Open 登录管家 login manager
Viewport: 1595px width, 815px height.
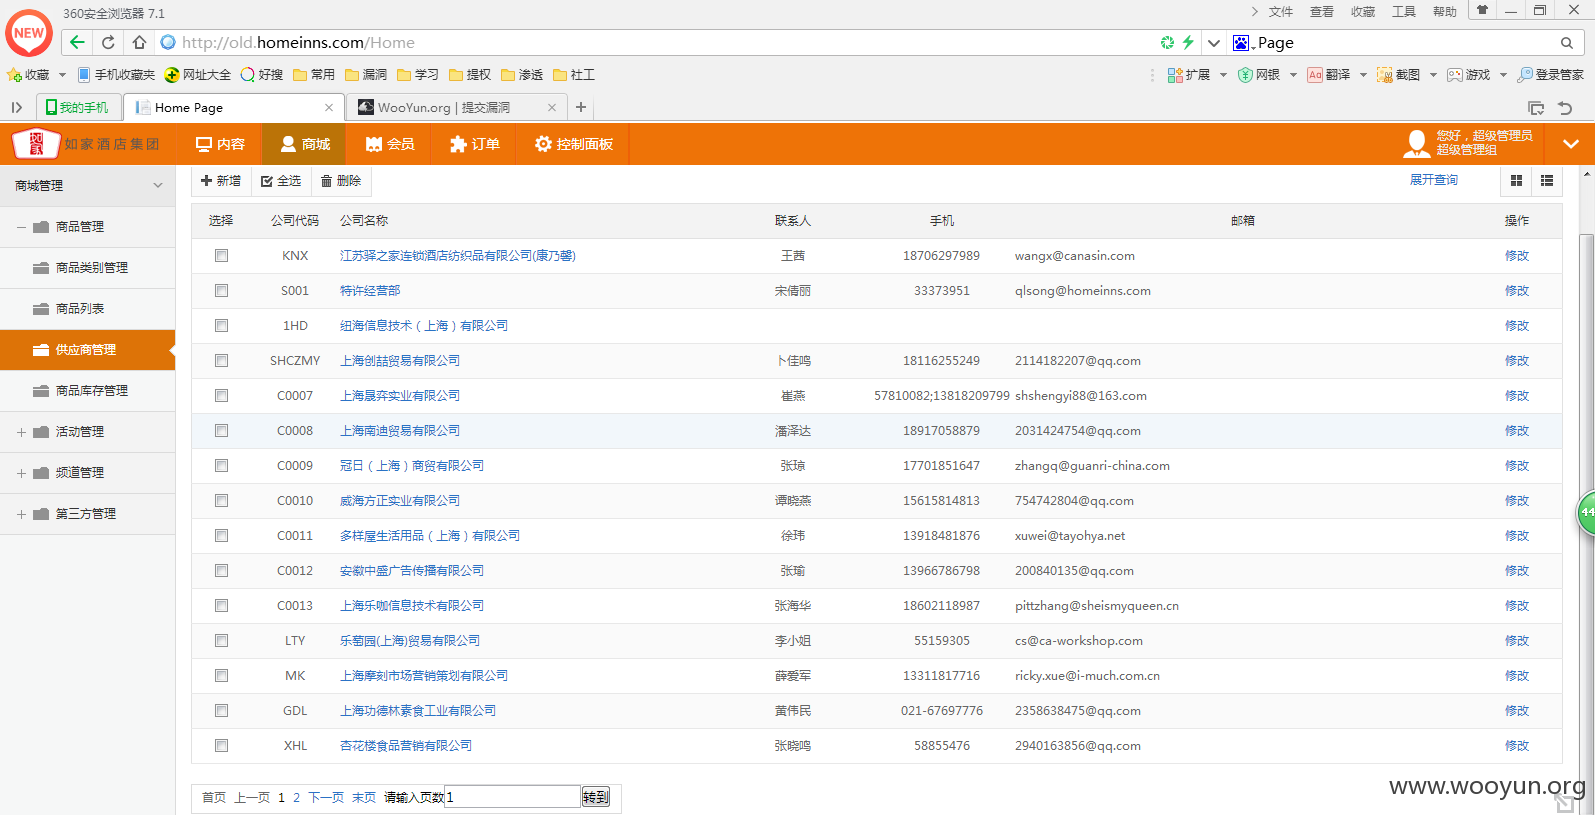[x=1551, y=75]
